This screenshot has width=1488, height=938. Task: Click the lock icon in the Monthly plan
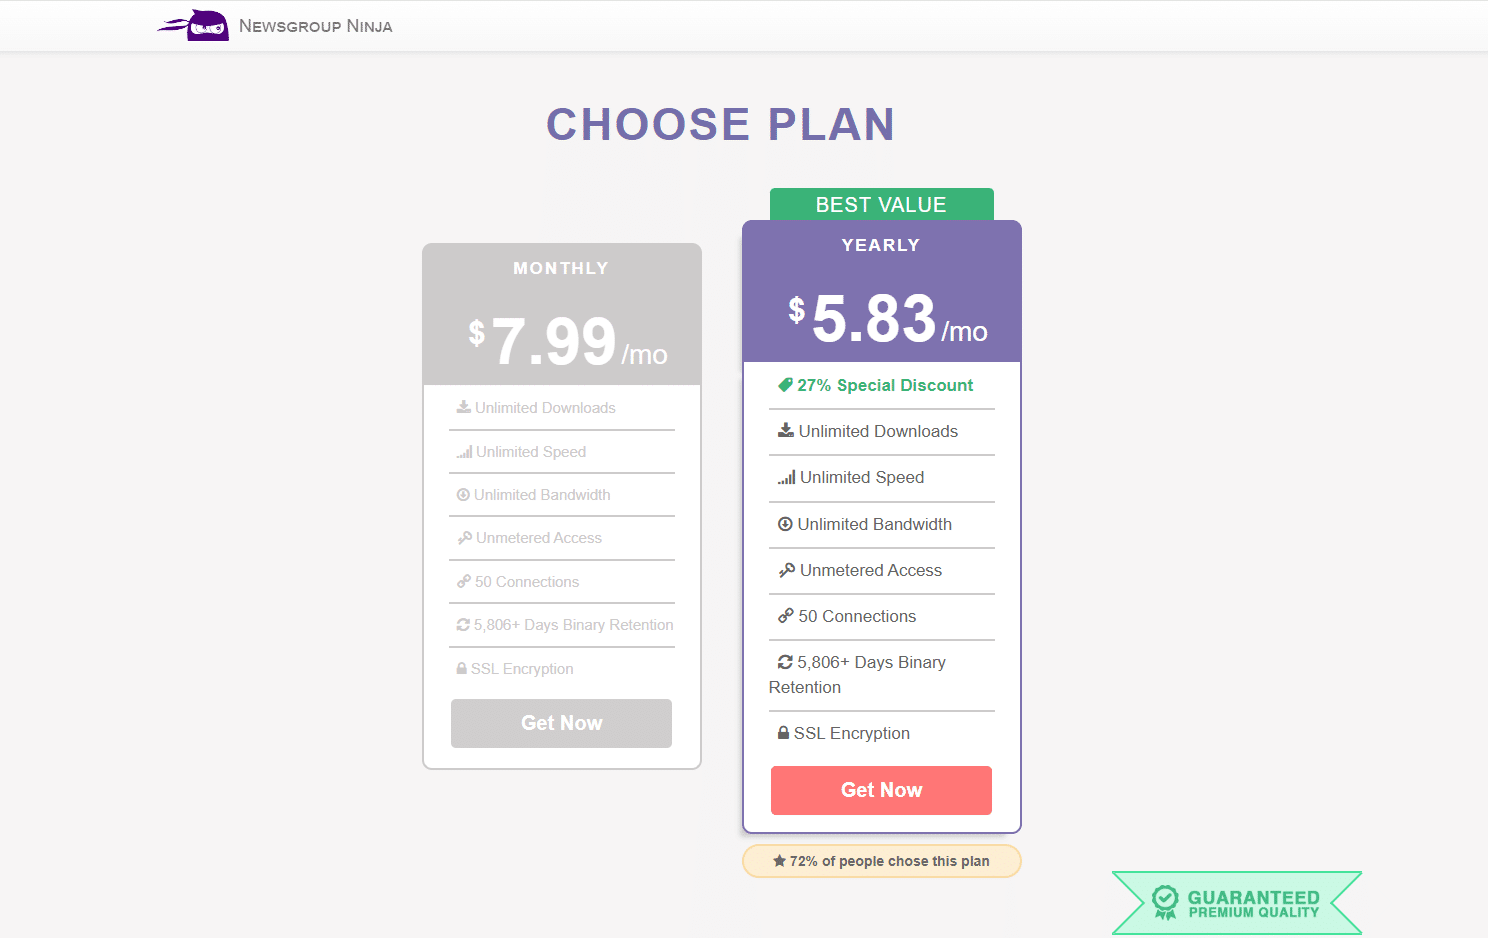pos(461,668)
